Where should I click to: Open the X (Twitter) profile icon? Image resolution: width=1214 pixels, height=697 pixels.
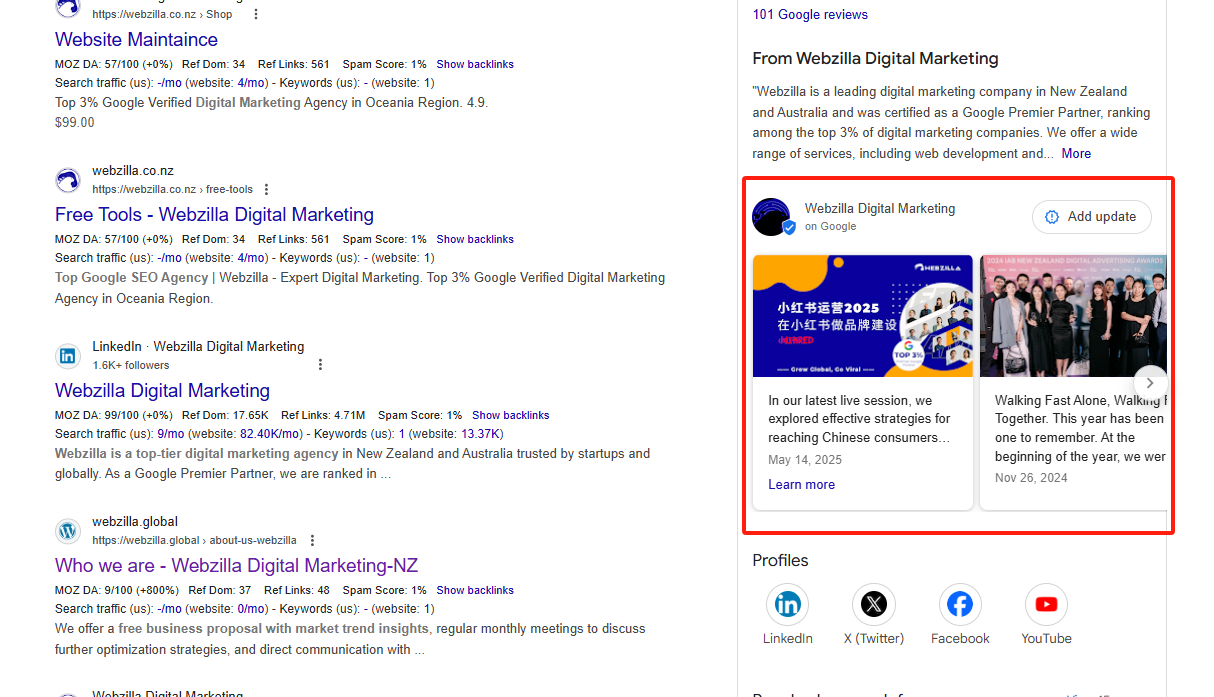pos(874,605)
